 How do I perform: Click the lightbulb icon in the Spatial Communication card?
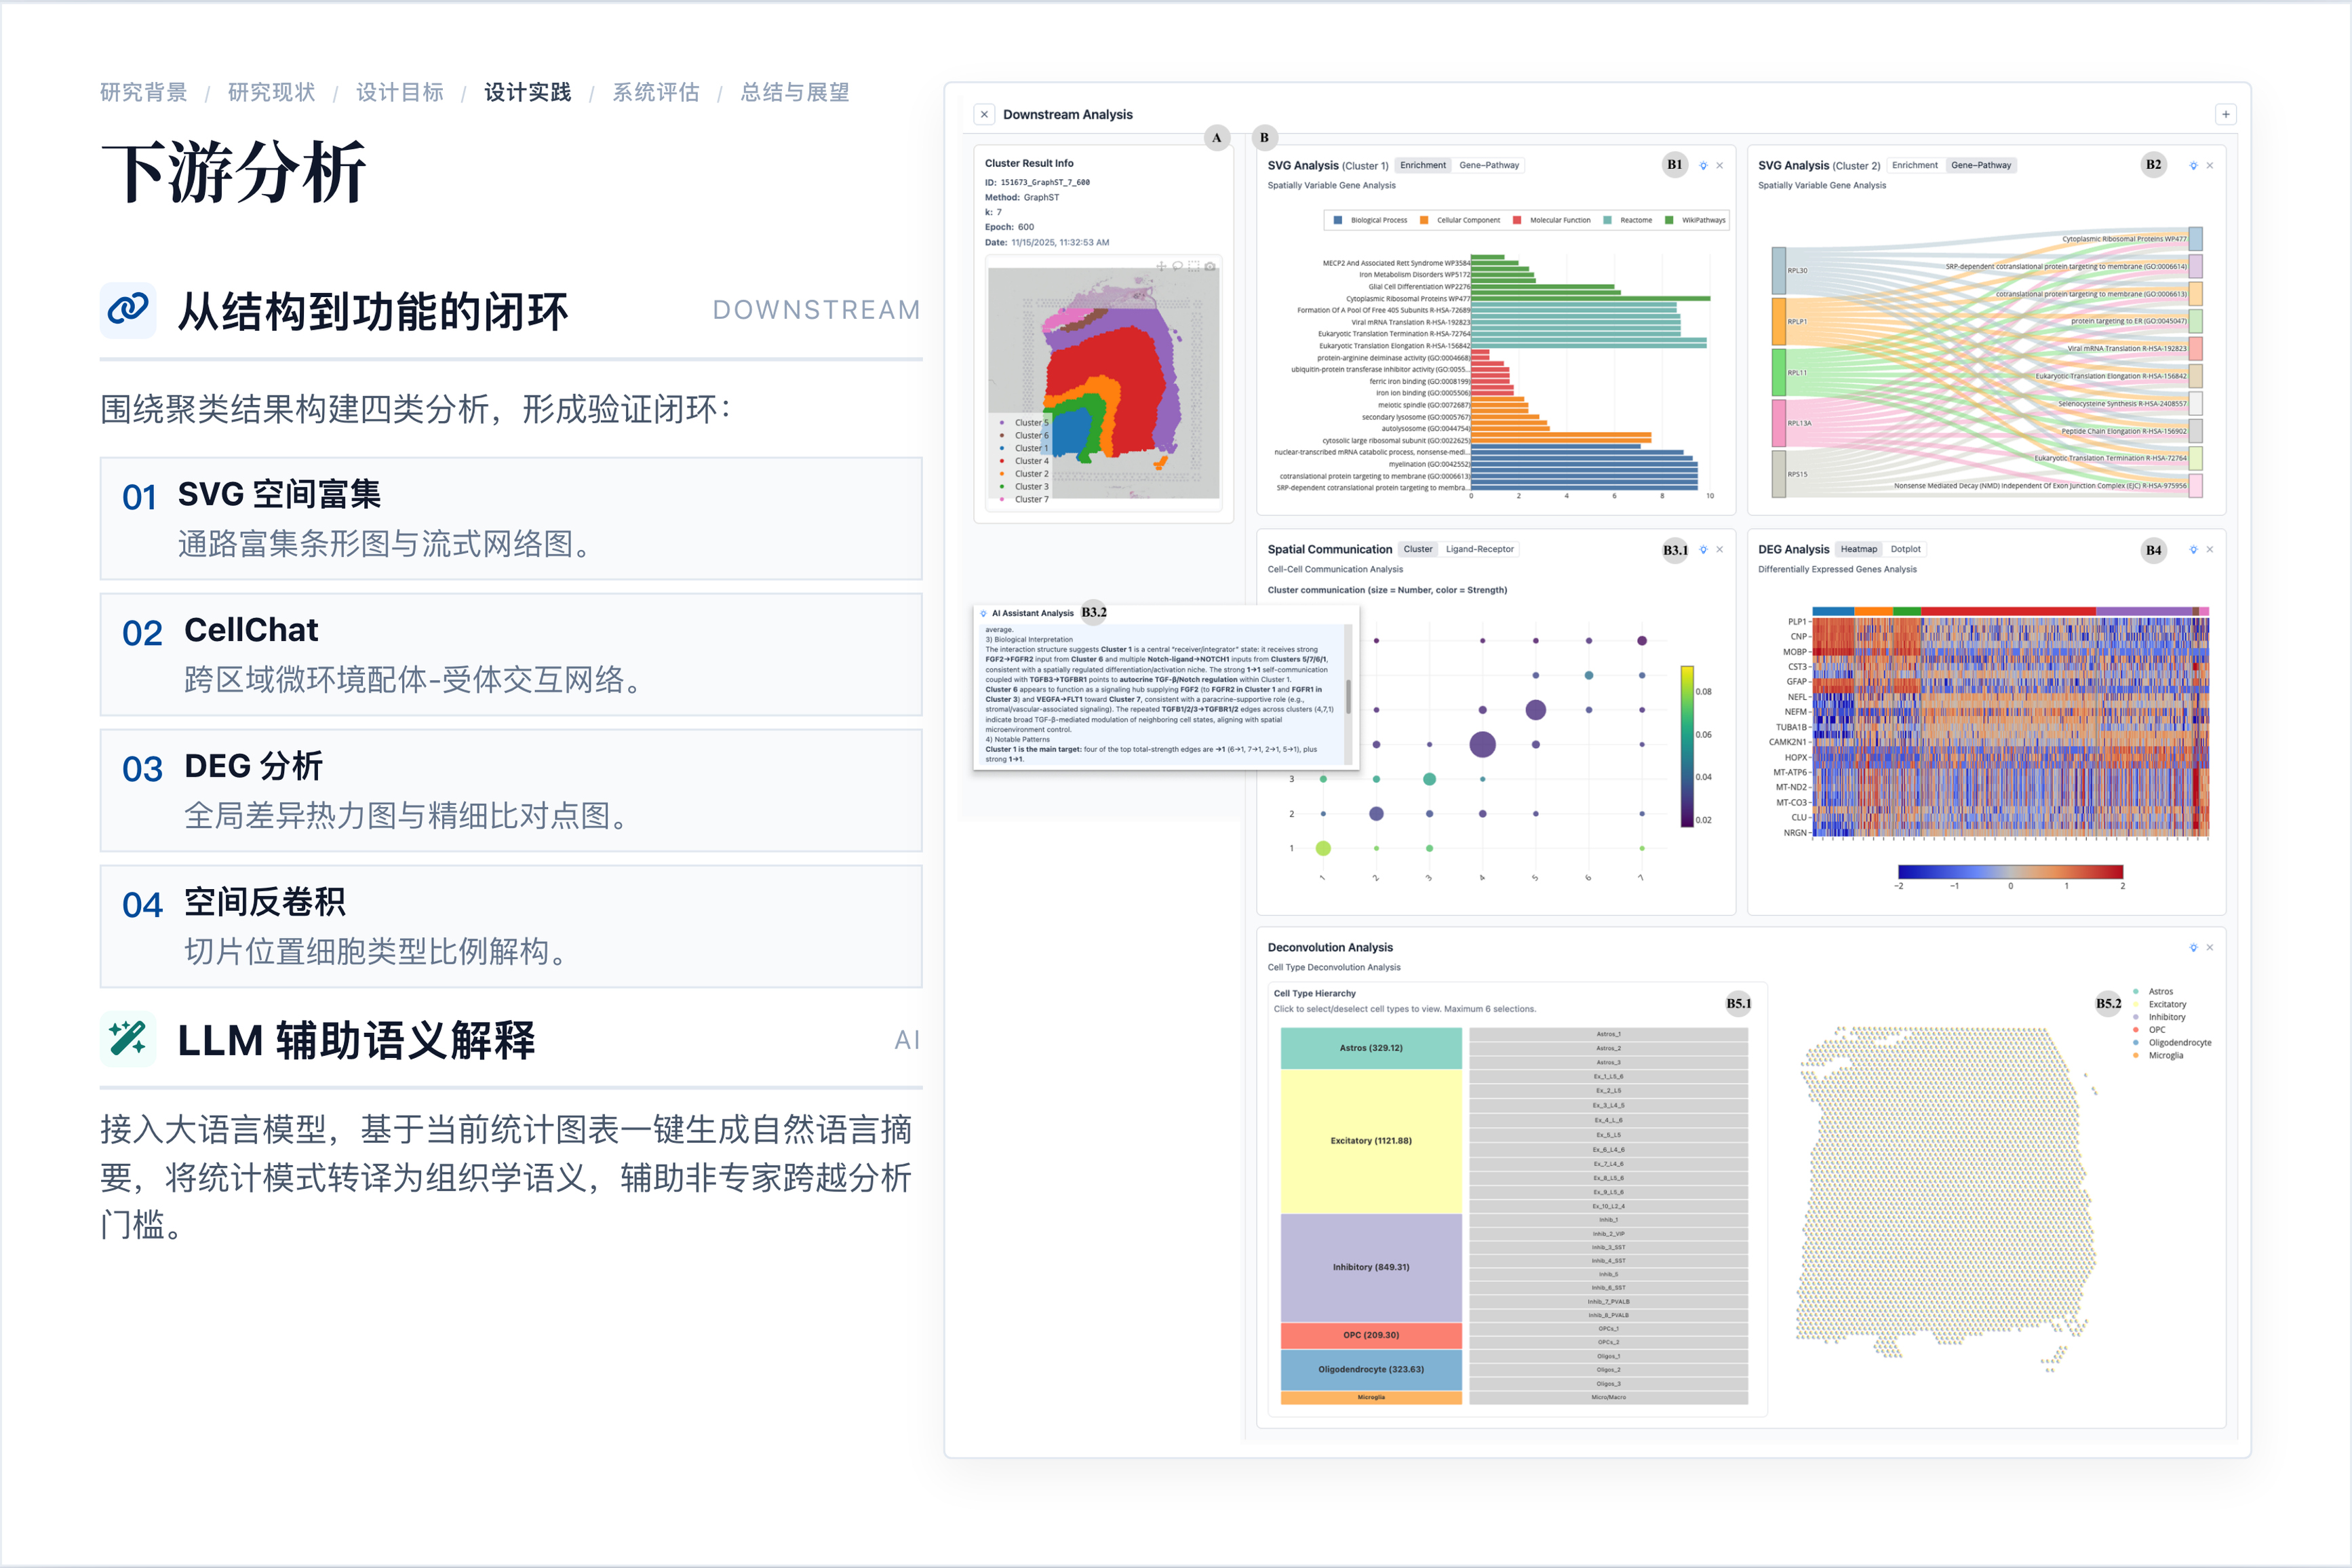[1703, 549]
